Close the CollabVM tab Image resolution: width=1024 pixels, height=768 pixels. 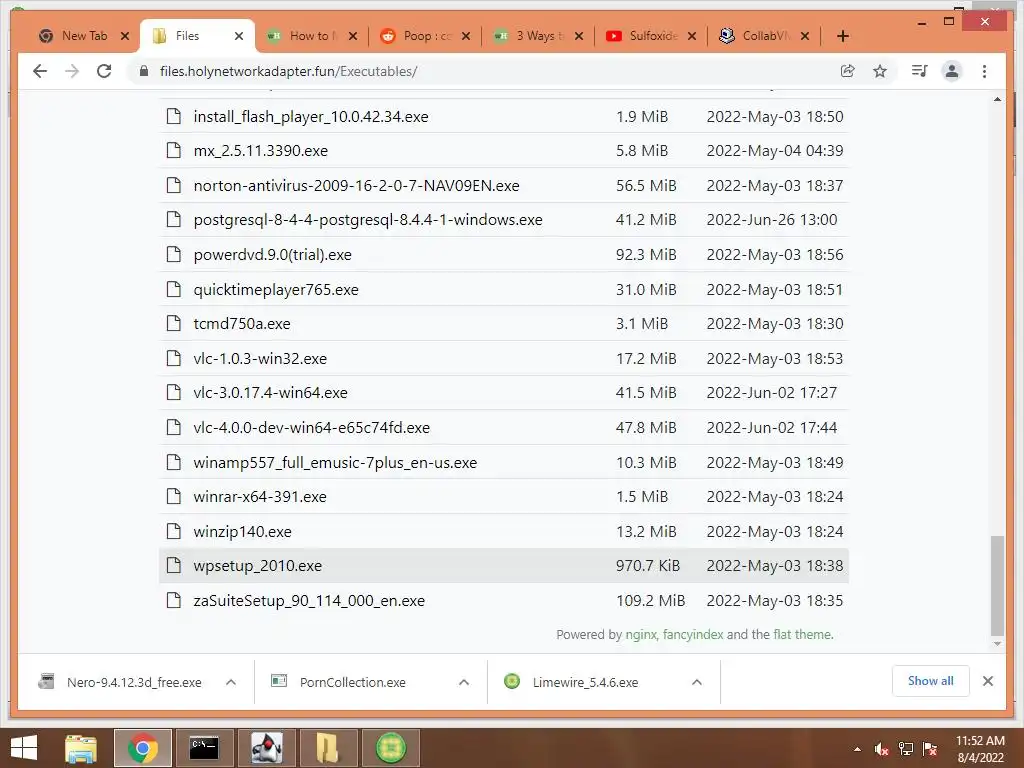(805, 36)
